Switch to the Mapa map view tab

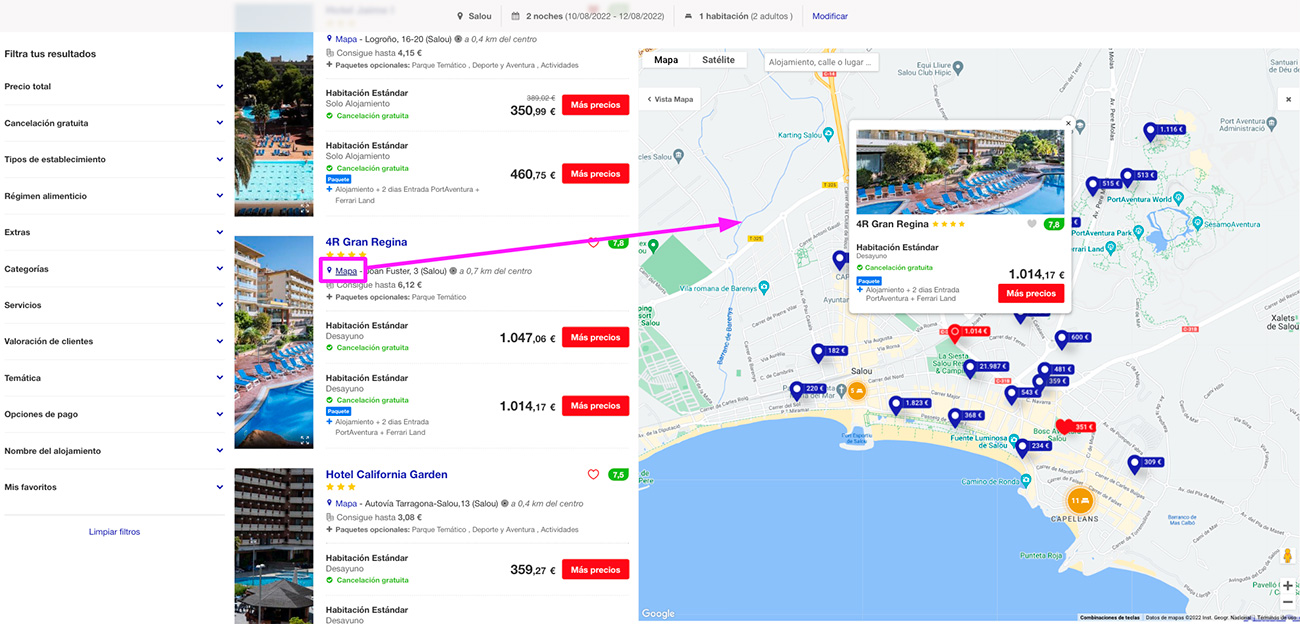(x=666, y=60)
